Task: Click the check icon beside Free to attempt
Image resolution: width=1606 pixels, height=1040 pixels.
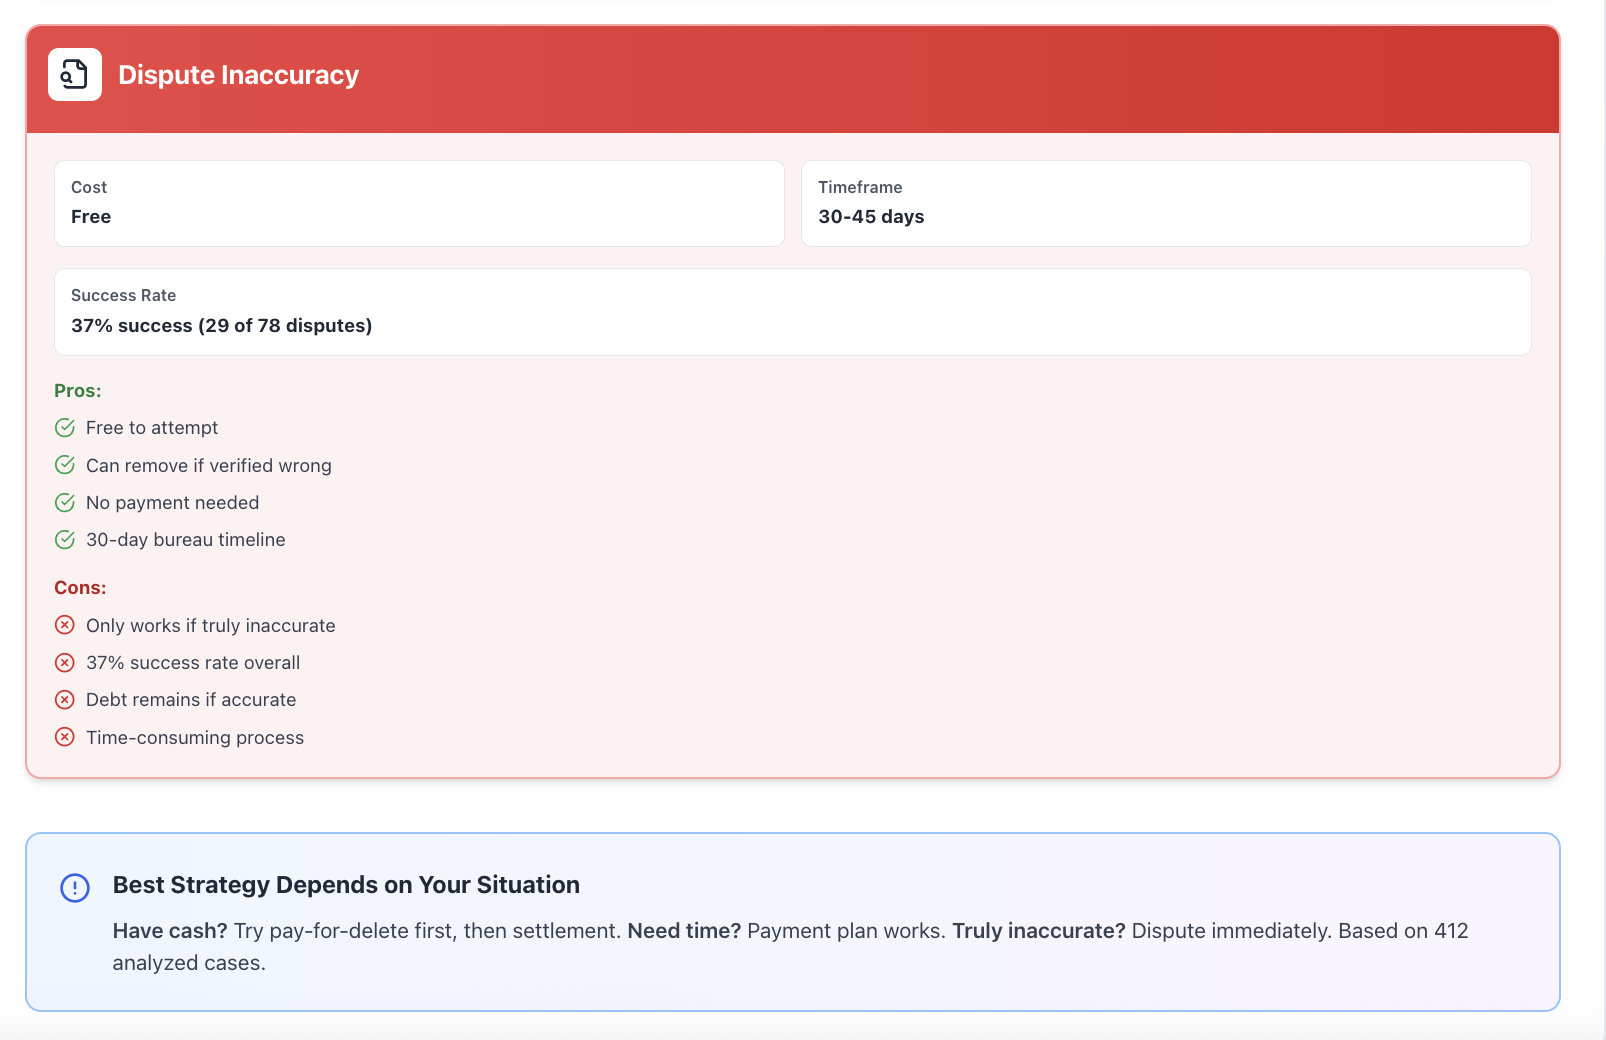Action: click(x=65, y=428)
